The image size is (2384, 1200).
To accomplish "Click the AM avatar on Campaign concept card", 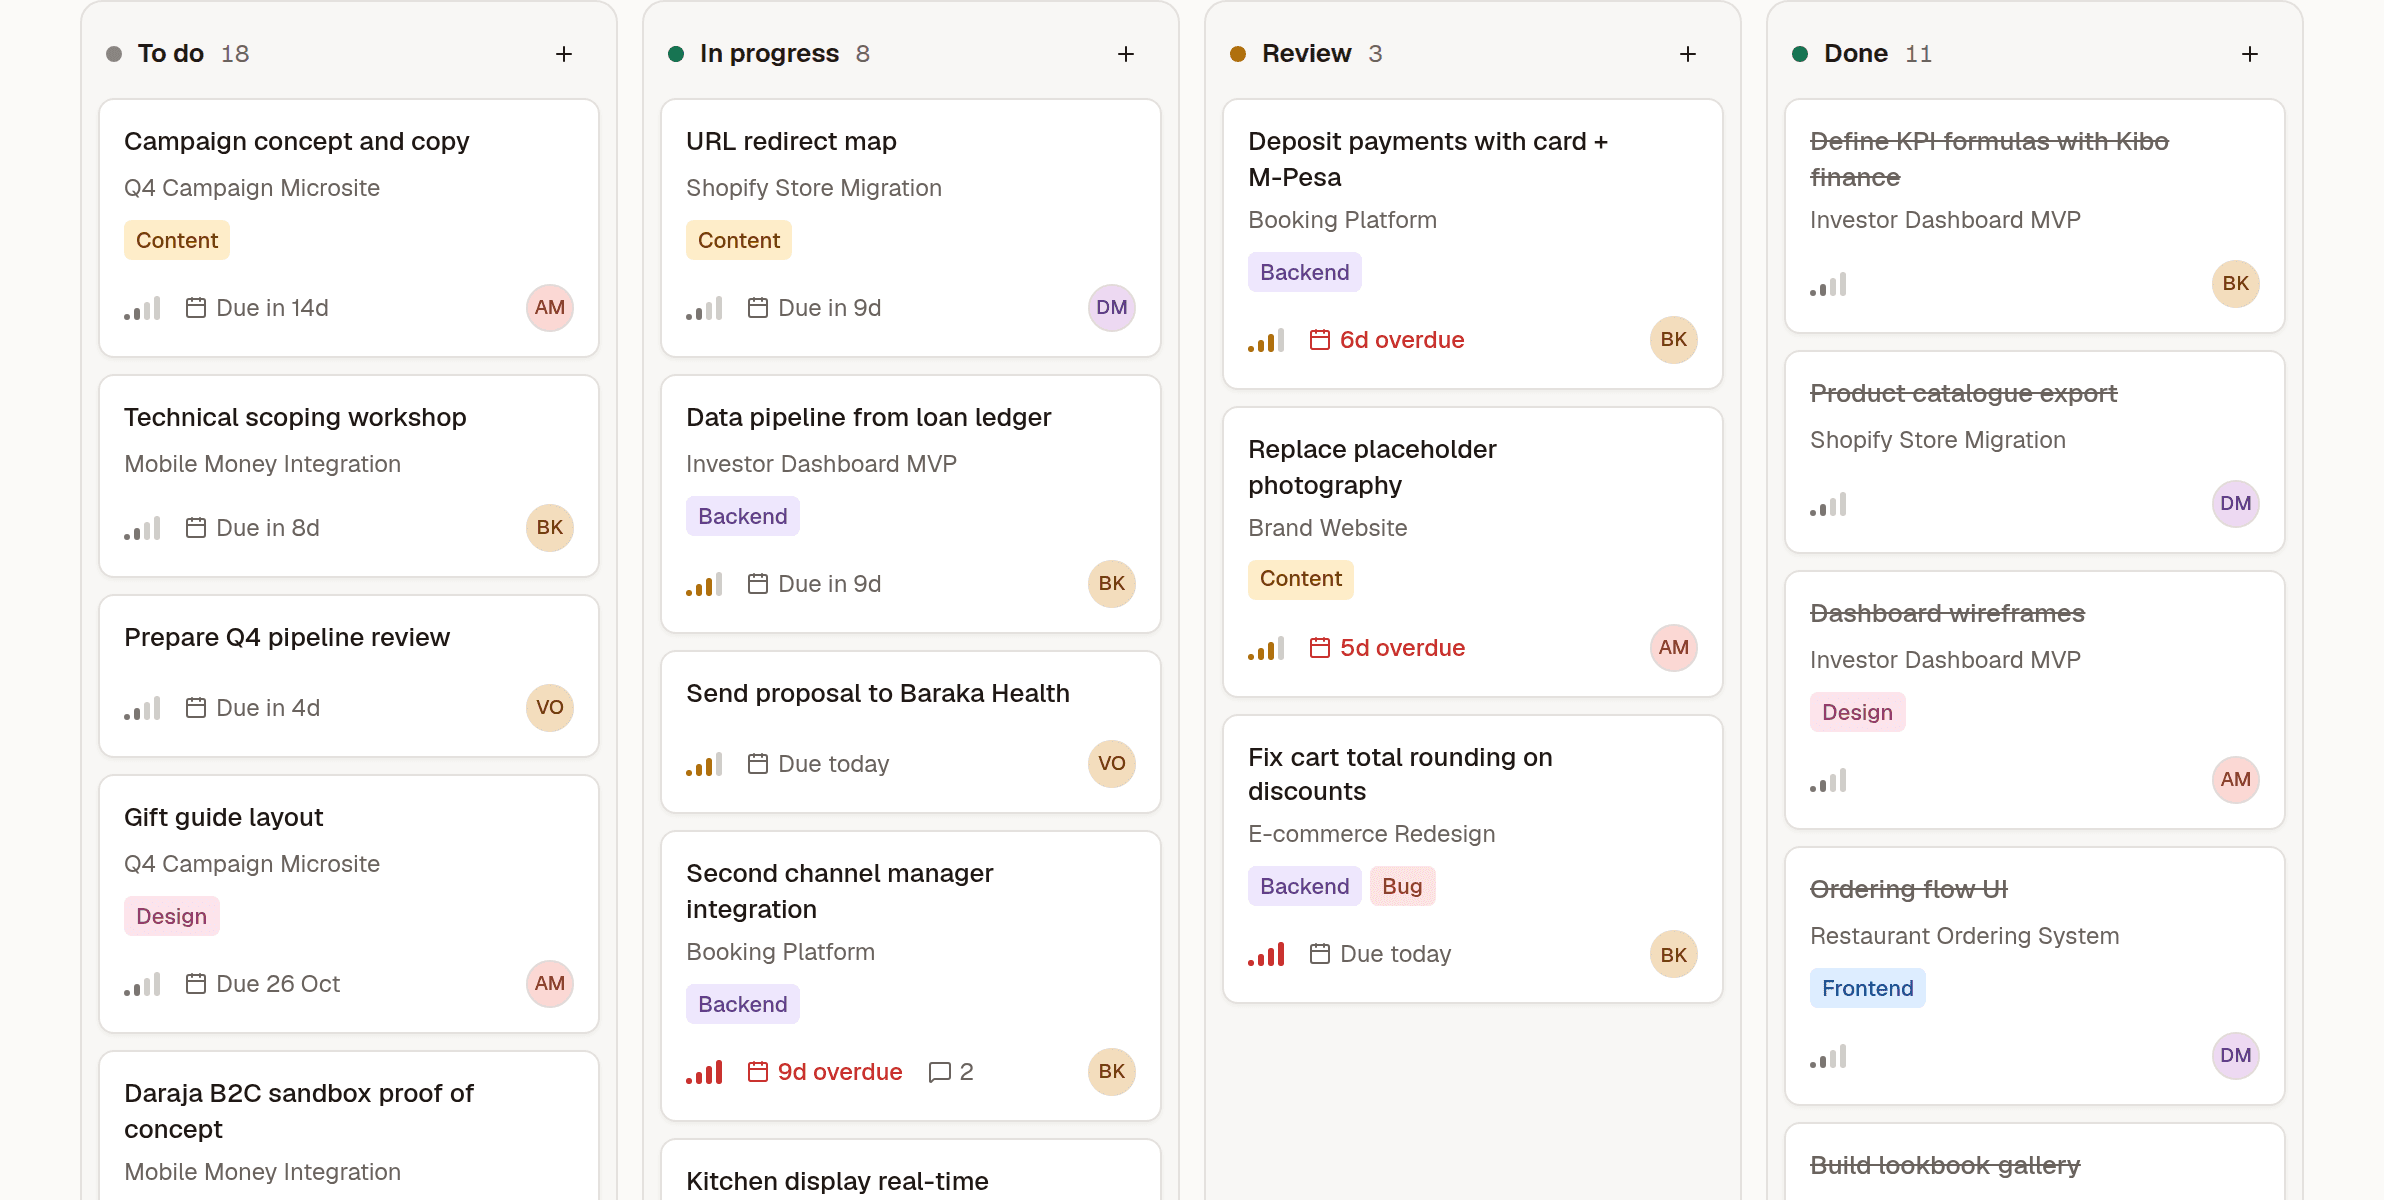I will tap(550, 308).
